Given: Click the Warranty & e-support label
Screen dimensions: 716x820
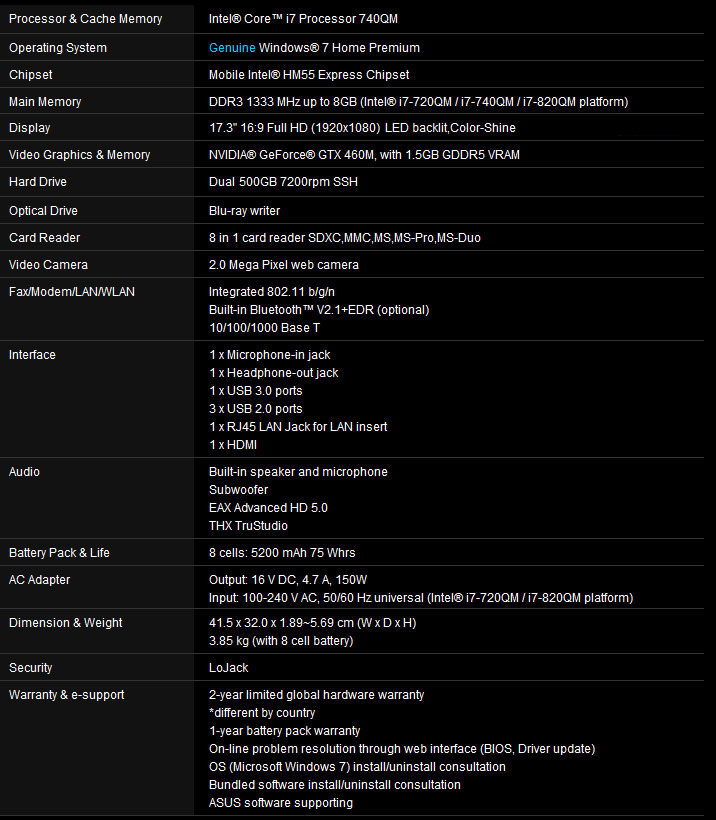Looking at the screenshot, I should pos(66,695).
